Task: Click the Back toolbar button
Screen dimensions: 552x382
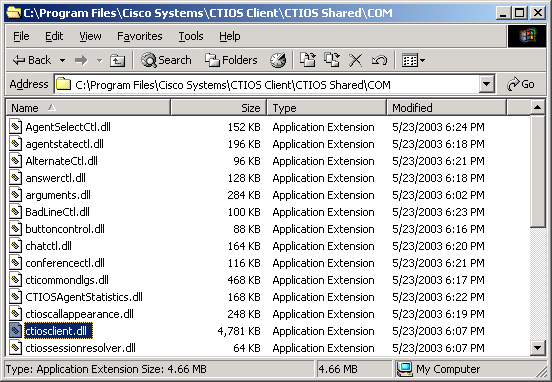Action: (32, 60)
